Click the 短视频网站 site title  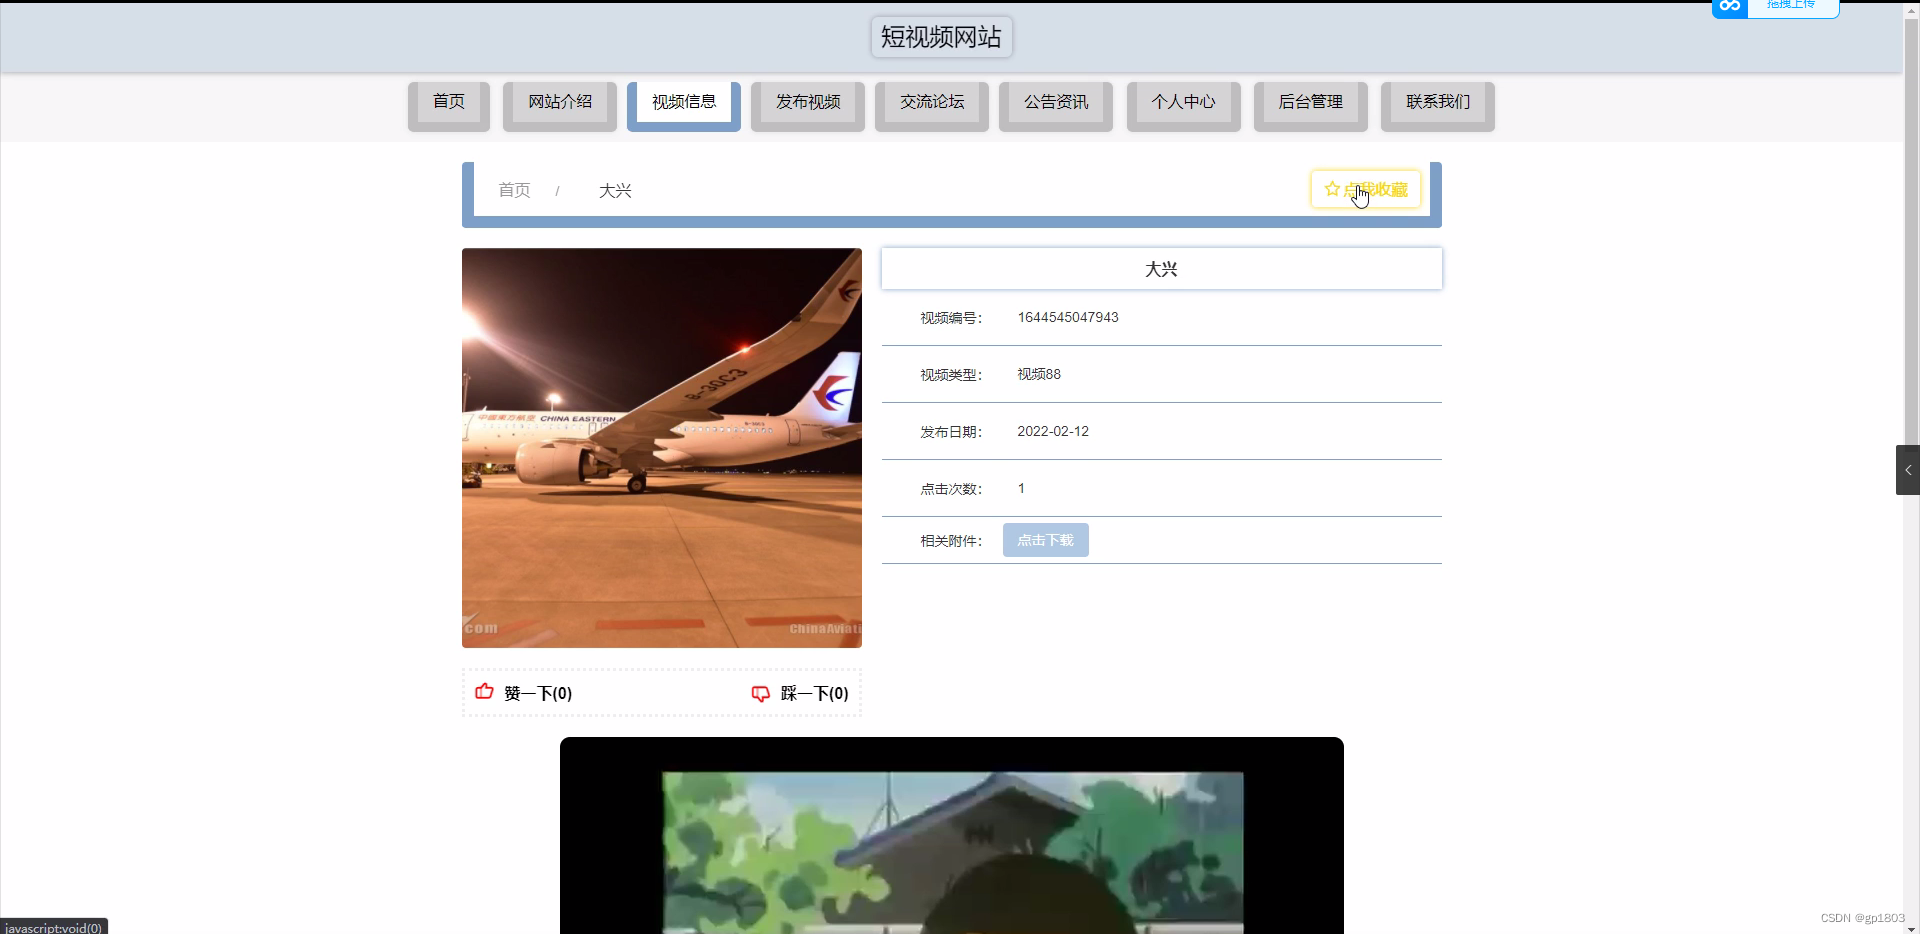[x=942, y=37]
